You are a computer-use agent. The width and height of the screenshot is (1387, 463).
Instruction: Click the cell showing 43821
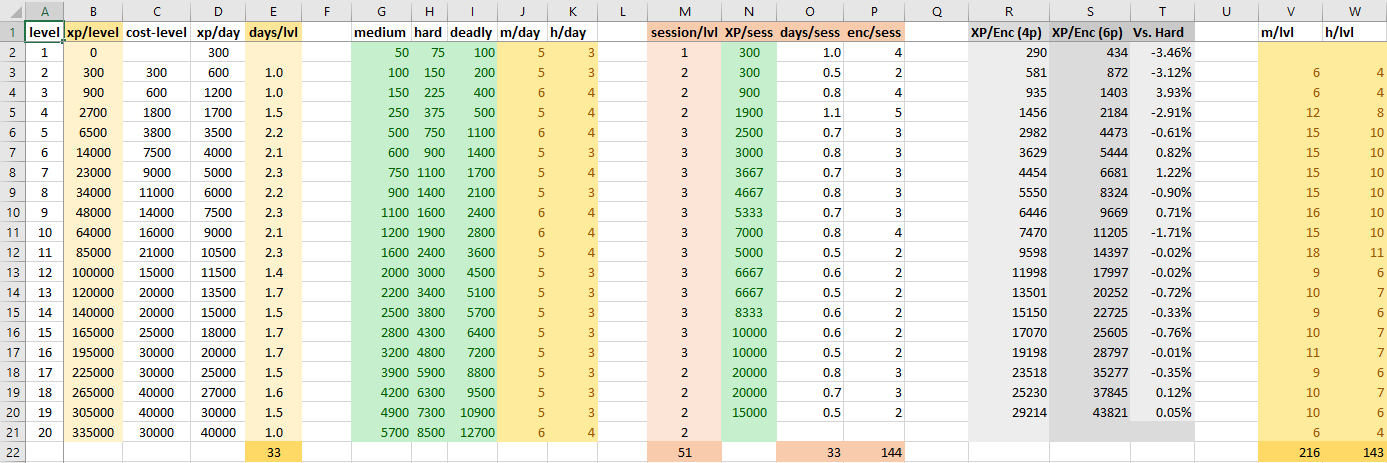click(x=1089, y=412)
